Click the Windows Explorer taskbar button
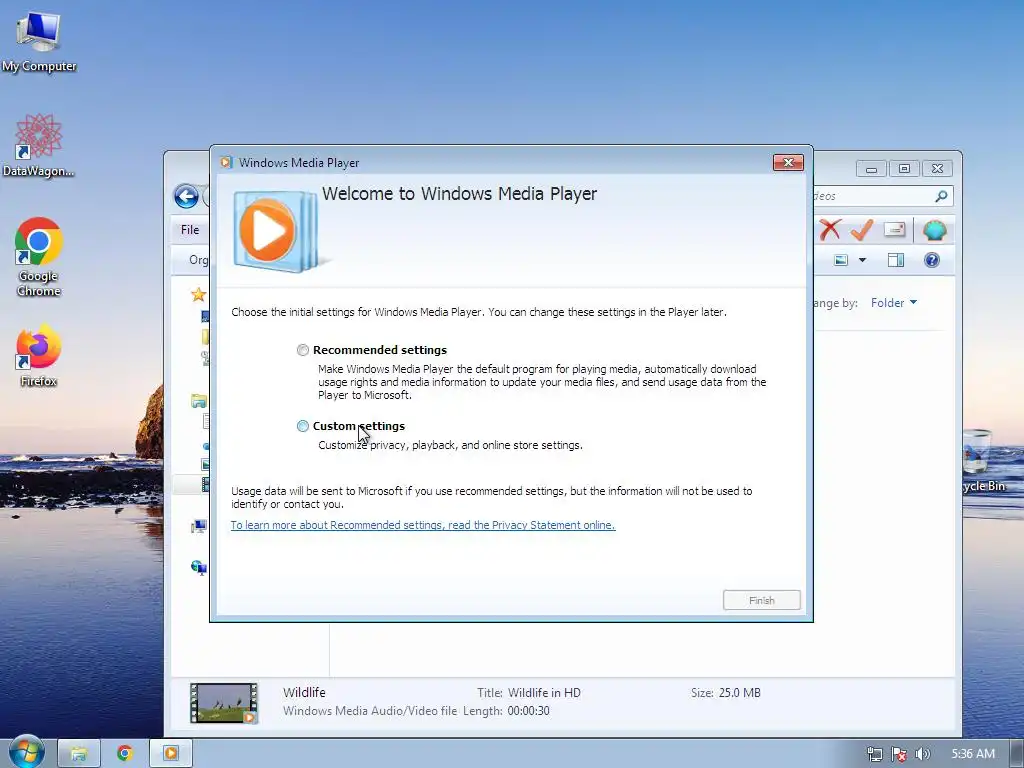 [79, 753]
